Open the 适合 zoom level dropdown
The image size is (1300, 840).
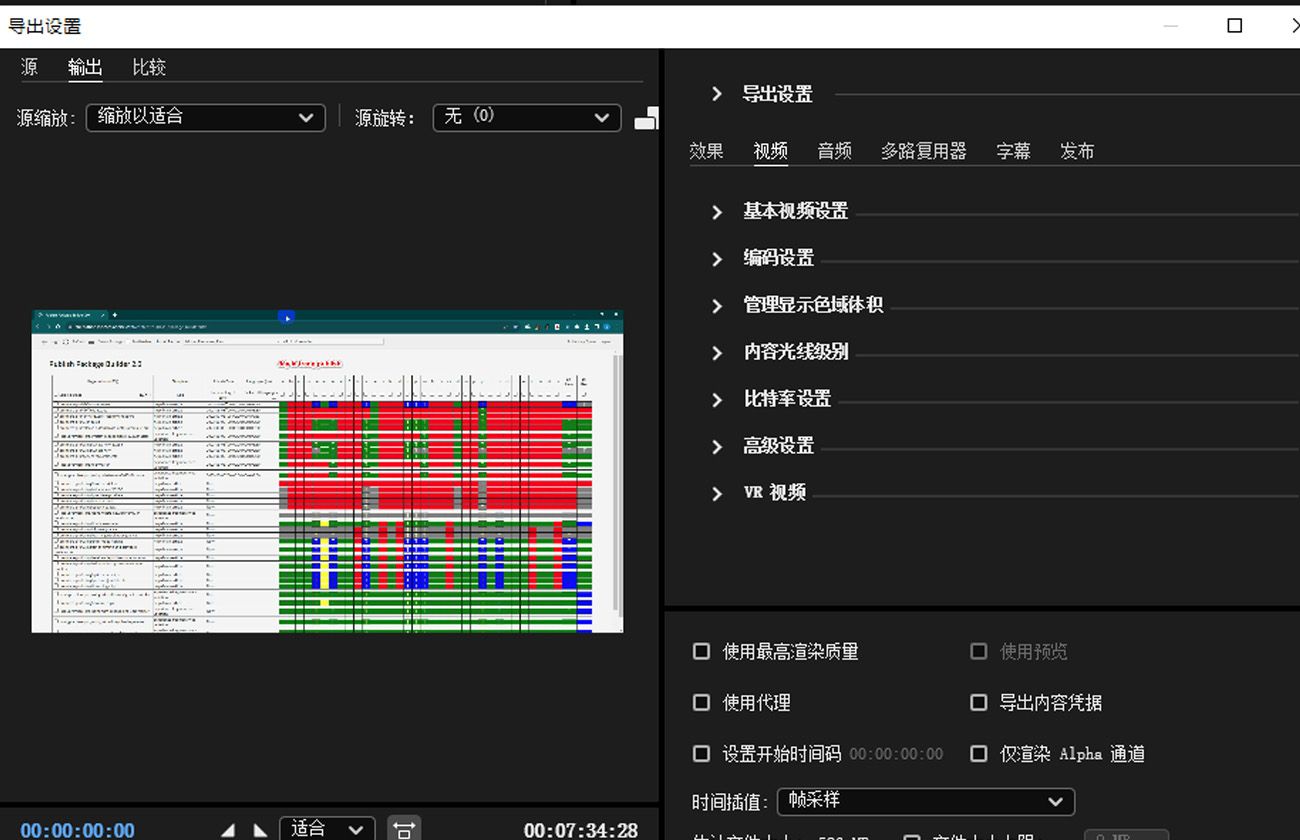327,828
